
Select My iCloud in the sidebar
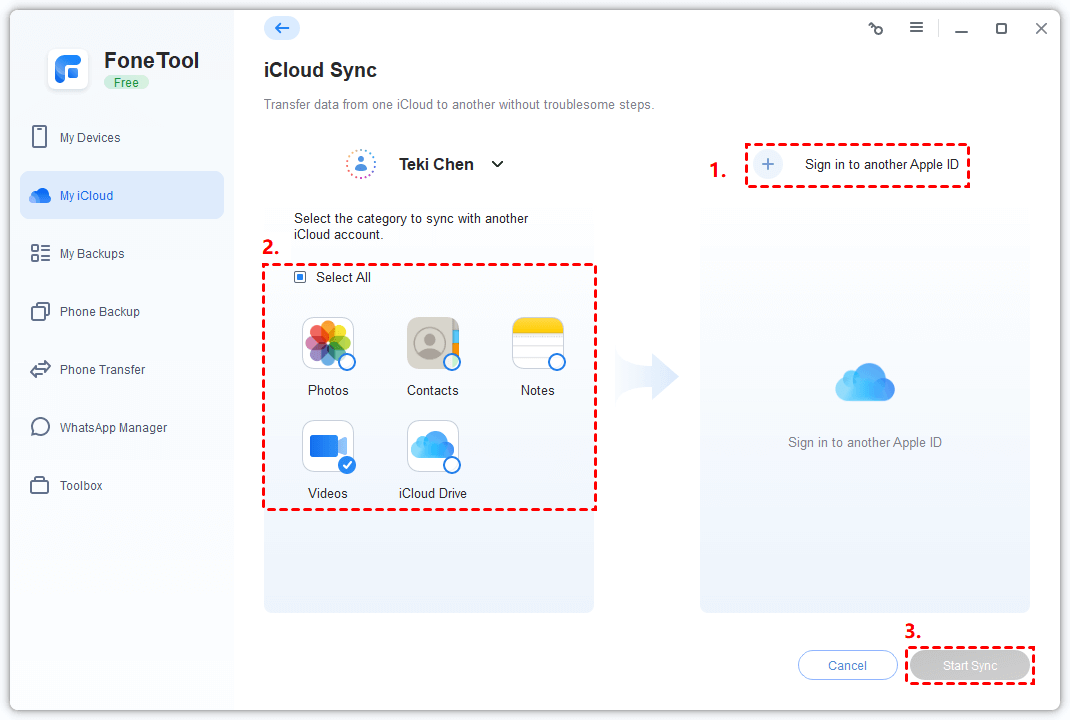(122, 195)
